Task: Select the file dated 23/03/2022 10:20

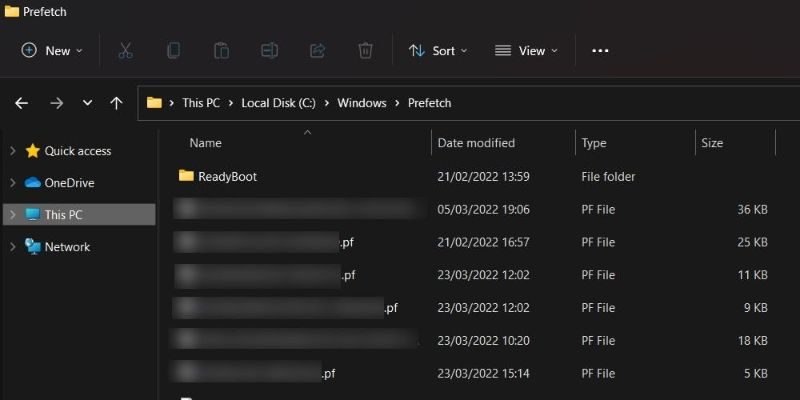Action: coord(469,341)
